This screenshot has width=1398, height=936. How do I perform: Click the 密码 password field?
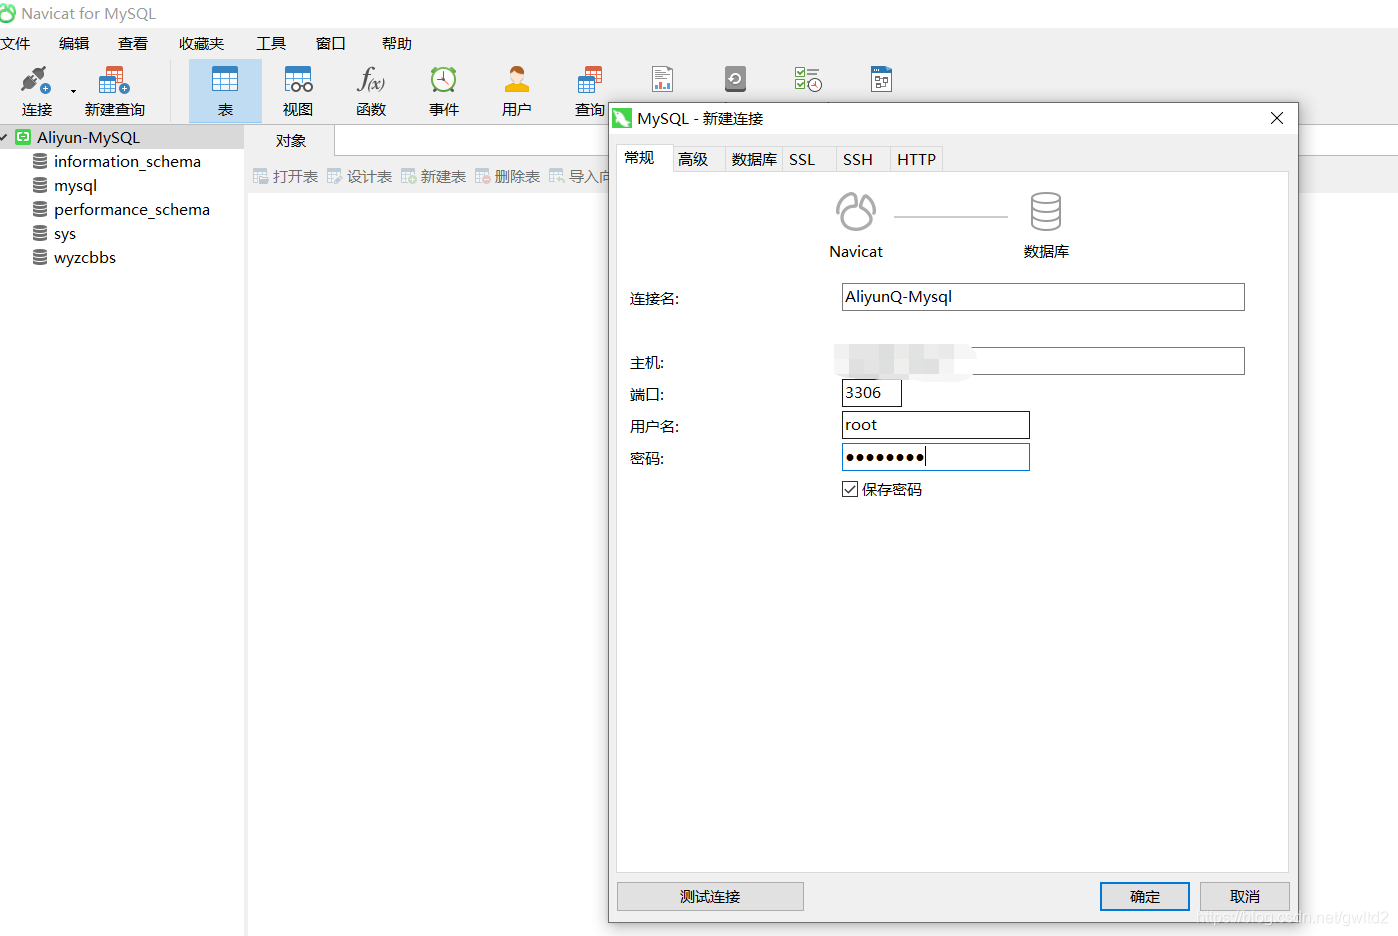[935, 457]
